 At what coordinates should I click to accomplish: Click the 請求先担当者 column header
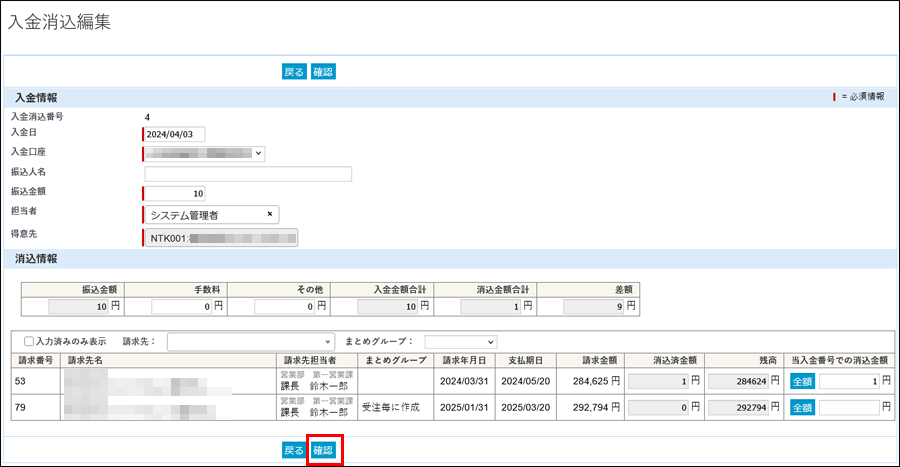[317, 360]
